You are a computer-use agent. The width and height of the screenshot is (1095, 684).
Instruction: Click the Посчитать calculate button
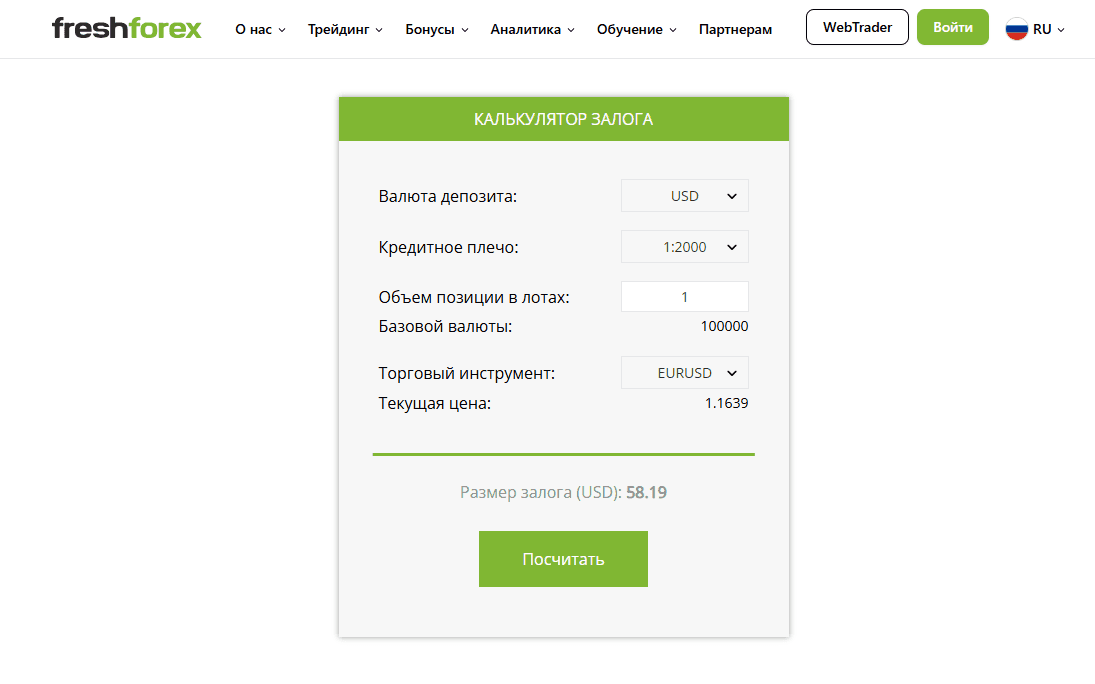[x=563, y=559]
